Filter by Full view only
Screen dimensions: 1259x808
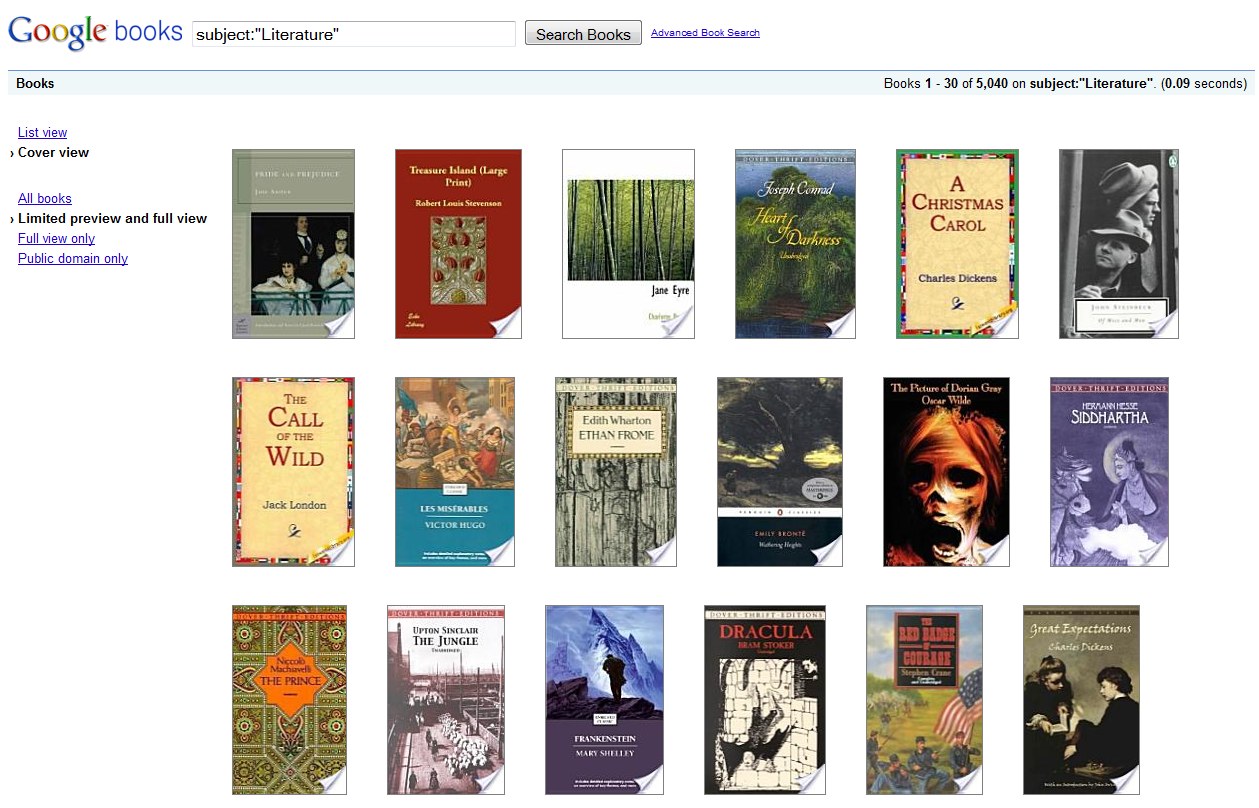pyautogui.click(x=56, y=238)
